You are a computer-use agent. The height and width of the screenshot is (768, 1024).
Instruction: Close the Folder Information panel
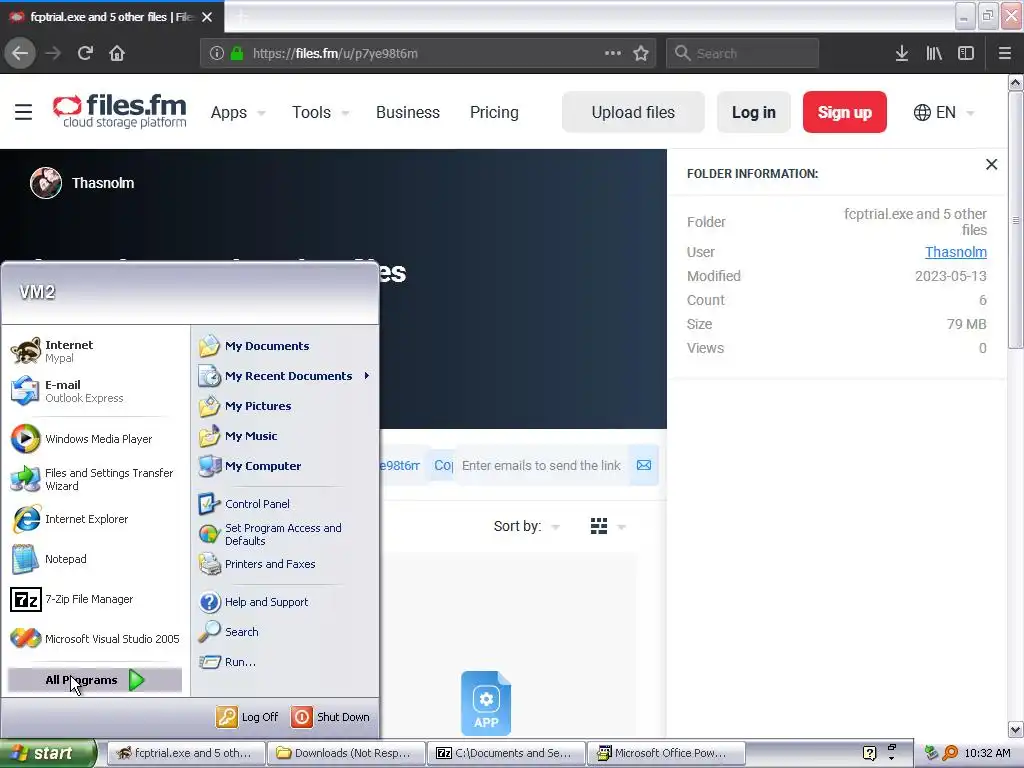pyautogui.click(x=991, y=165)
